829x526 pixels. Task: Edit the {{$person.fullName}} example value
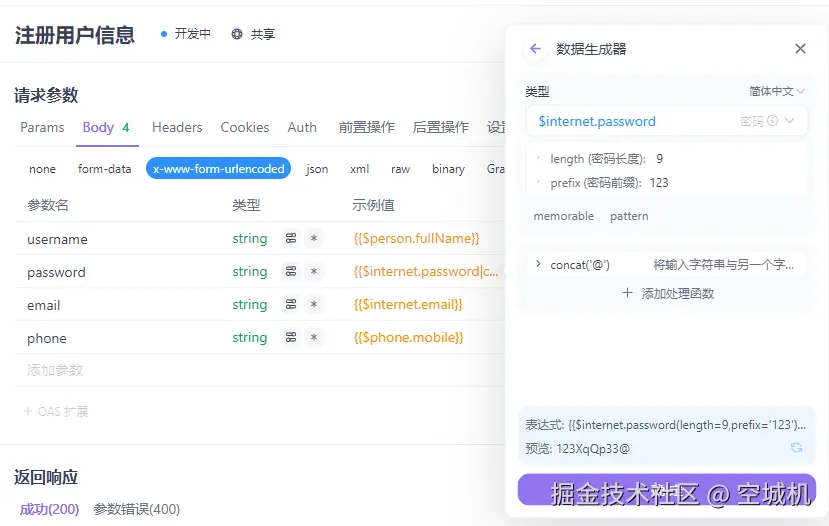coord(417,238)
